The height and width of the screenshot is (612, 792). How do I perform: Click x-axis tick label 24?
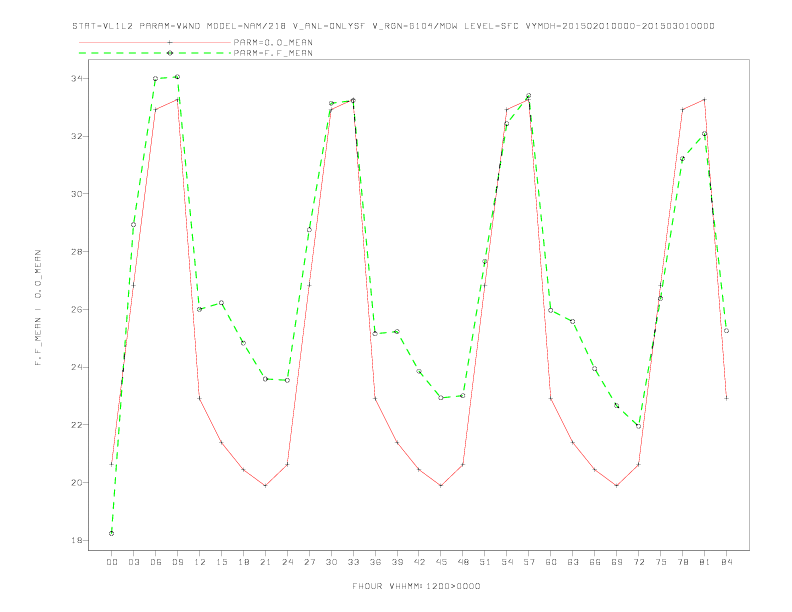coord(287,562)
